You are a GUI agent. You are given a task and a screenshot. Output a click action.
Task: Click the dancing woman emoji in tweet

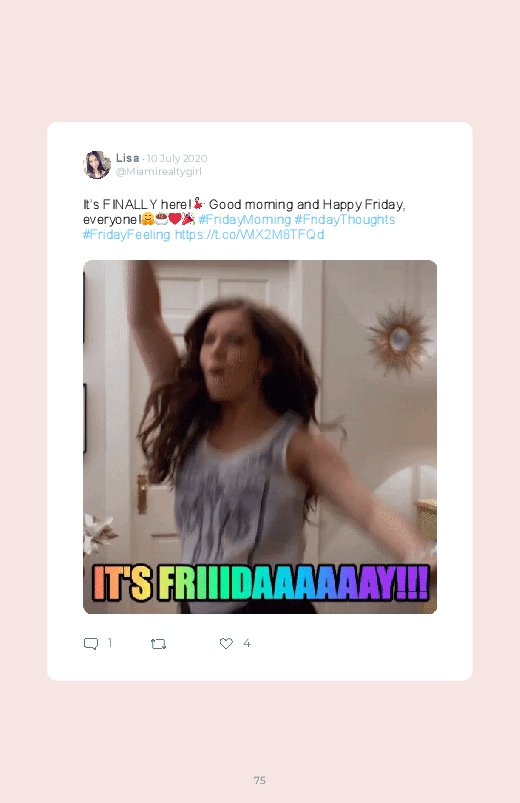tap(198, 204)
